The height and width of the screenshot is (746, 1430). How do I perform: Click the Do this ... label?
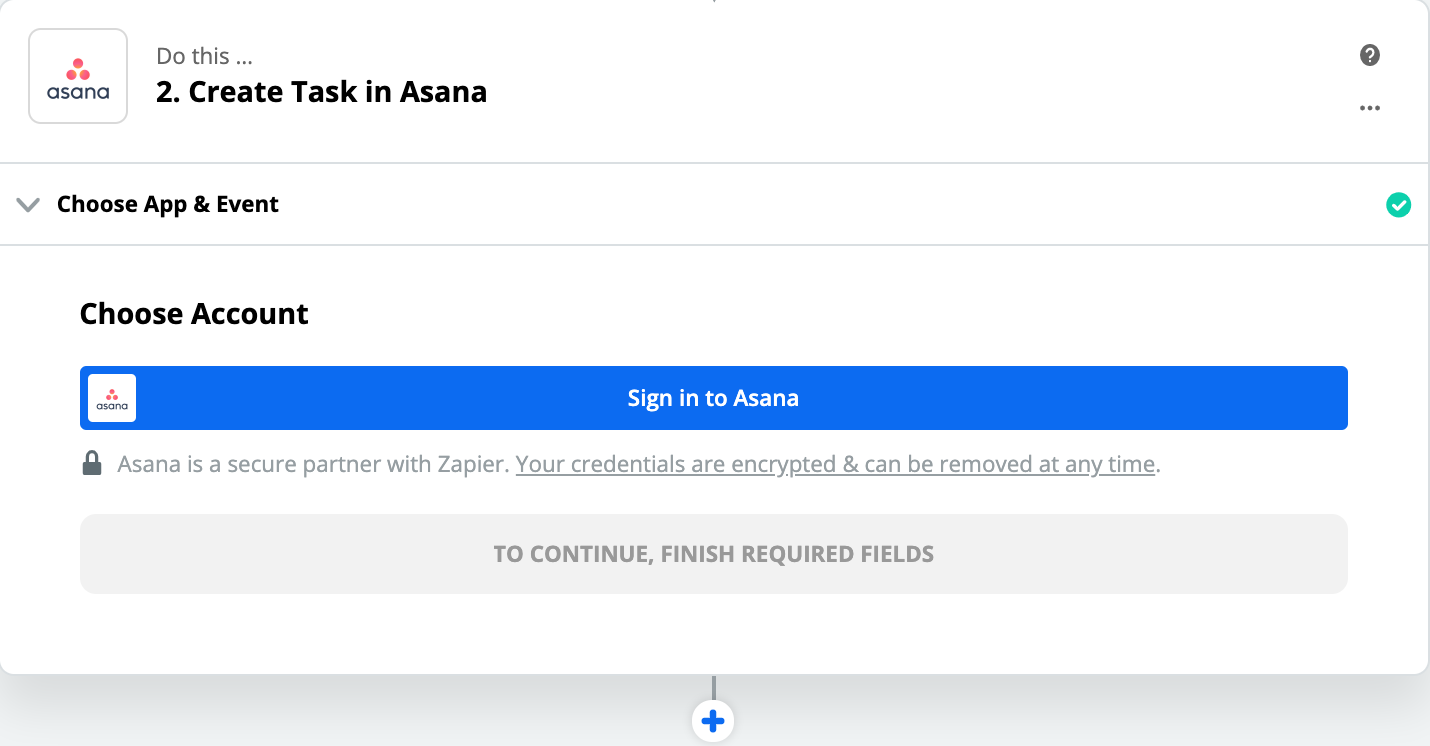tap(205, 56)
